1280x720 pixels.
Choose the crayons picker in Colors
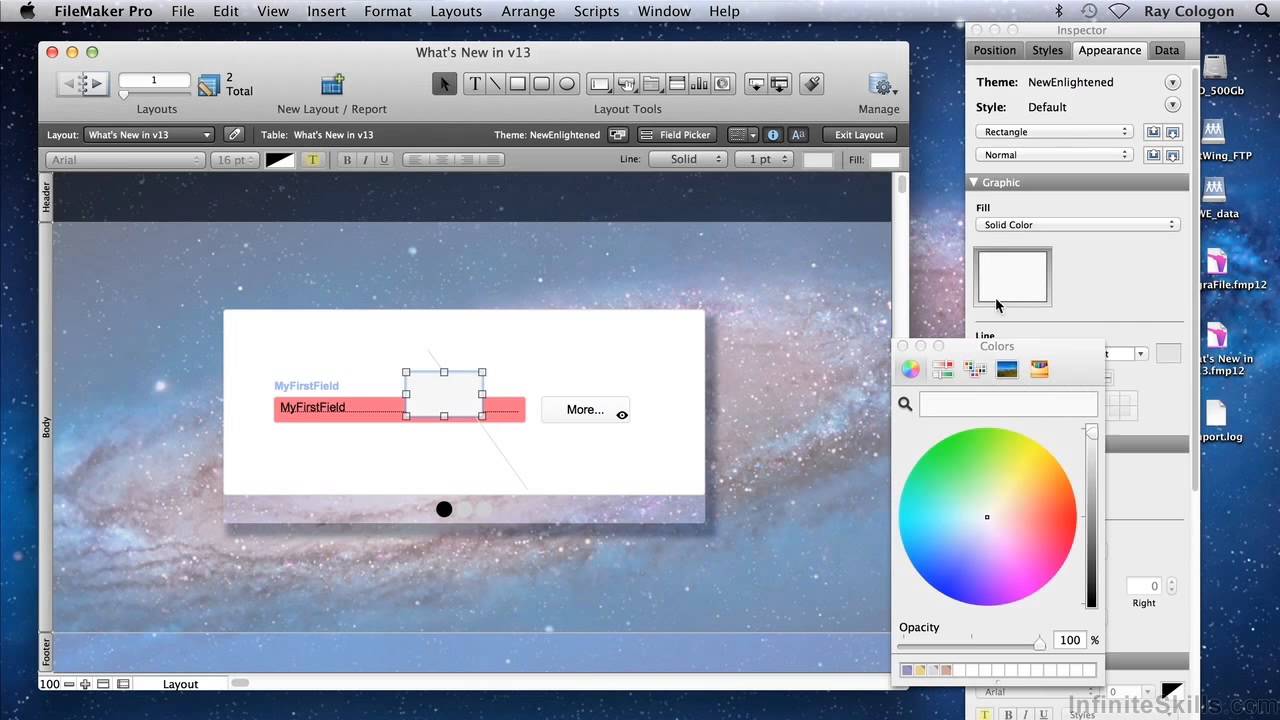coord(1039,369)
